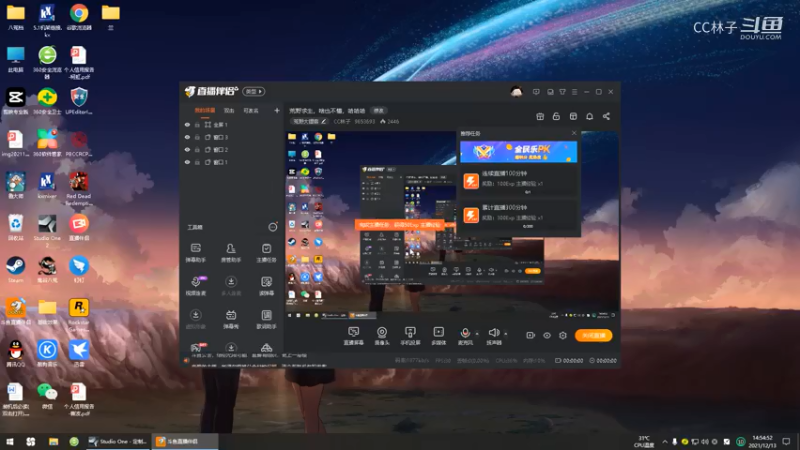Select the 窗口 3 source row
This screenshot has height=450, width=800.
232,137
